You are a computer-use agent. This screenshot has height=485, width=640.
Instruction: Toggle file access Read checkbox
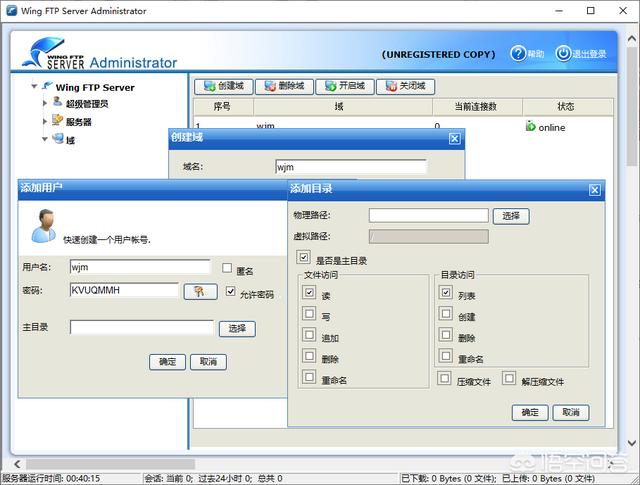point(309,292)
